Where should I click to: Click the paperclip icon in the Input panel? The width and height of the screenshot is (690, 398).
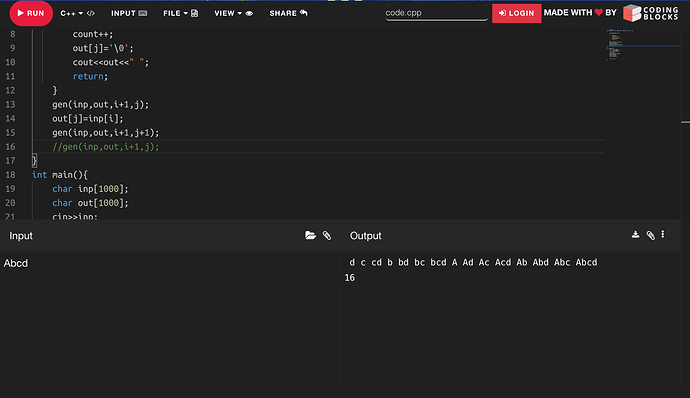(327, 236)
